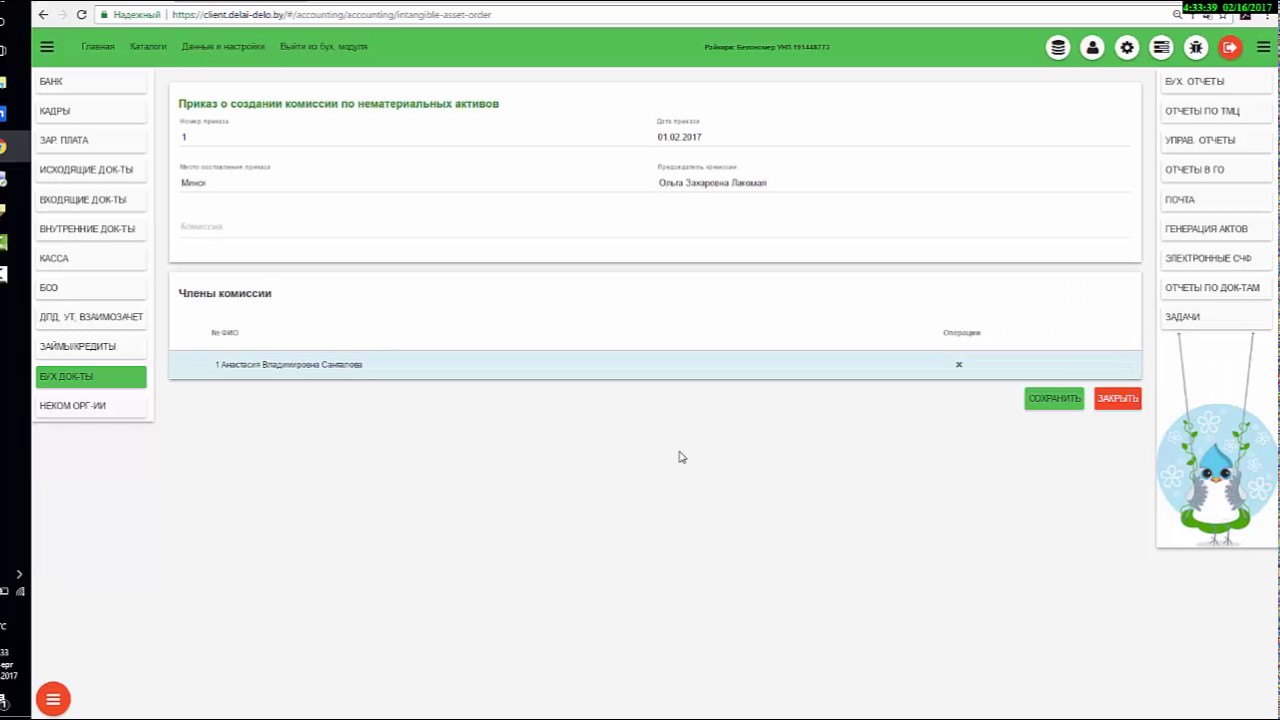Open Данные и настройки menu
Screen dimensions: 1280x720
tap(223, 47)
